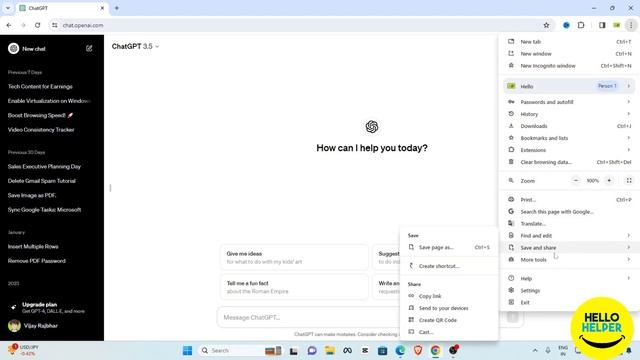
Task: Toggle the Chrome side panel icon
Action: 602,25
